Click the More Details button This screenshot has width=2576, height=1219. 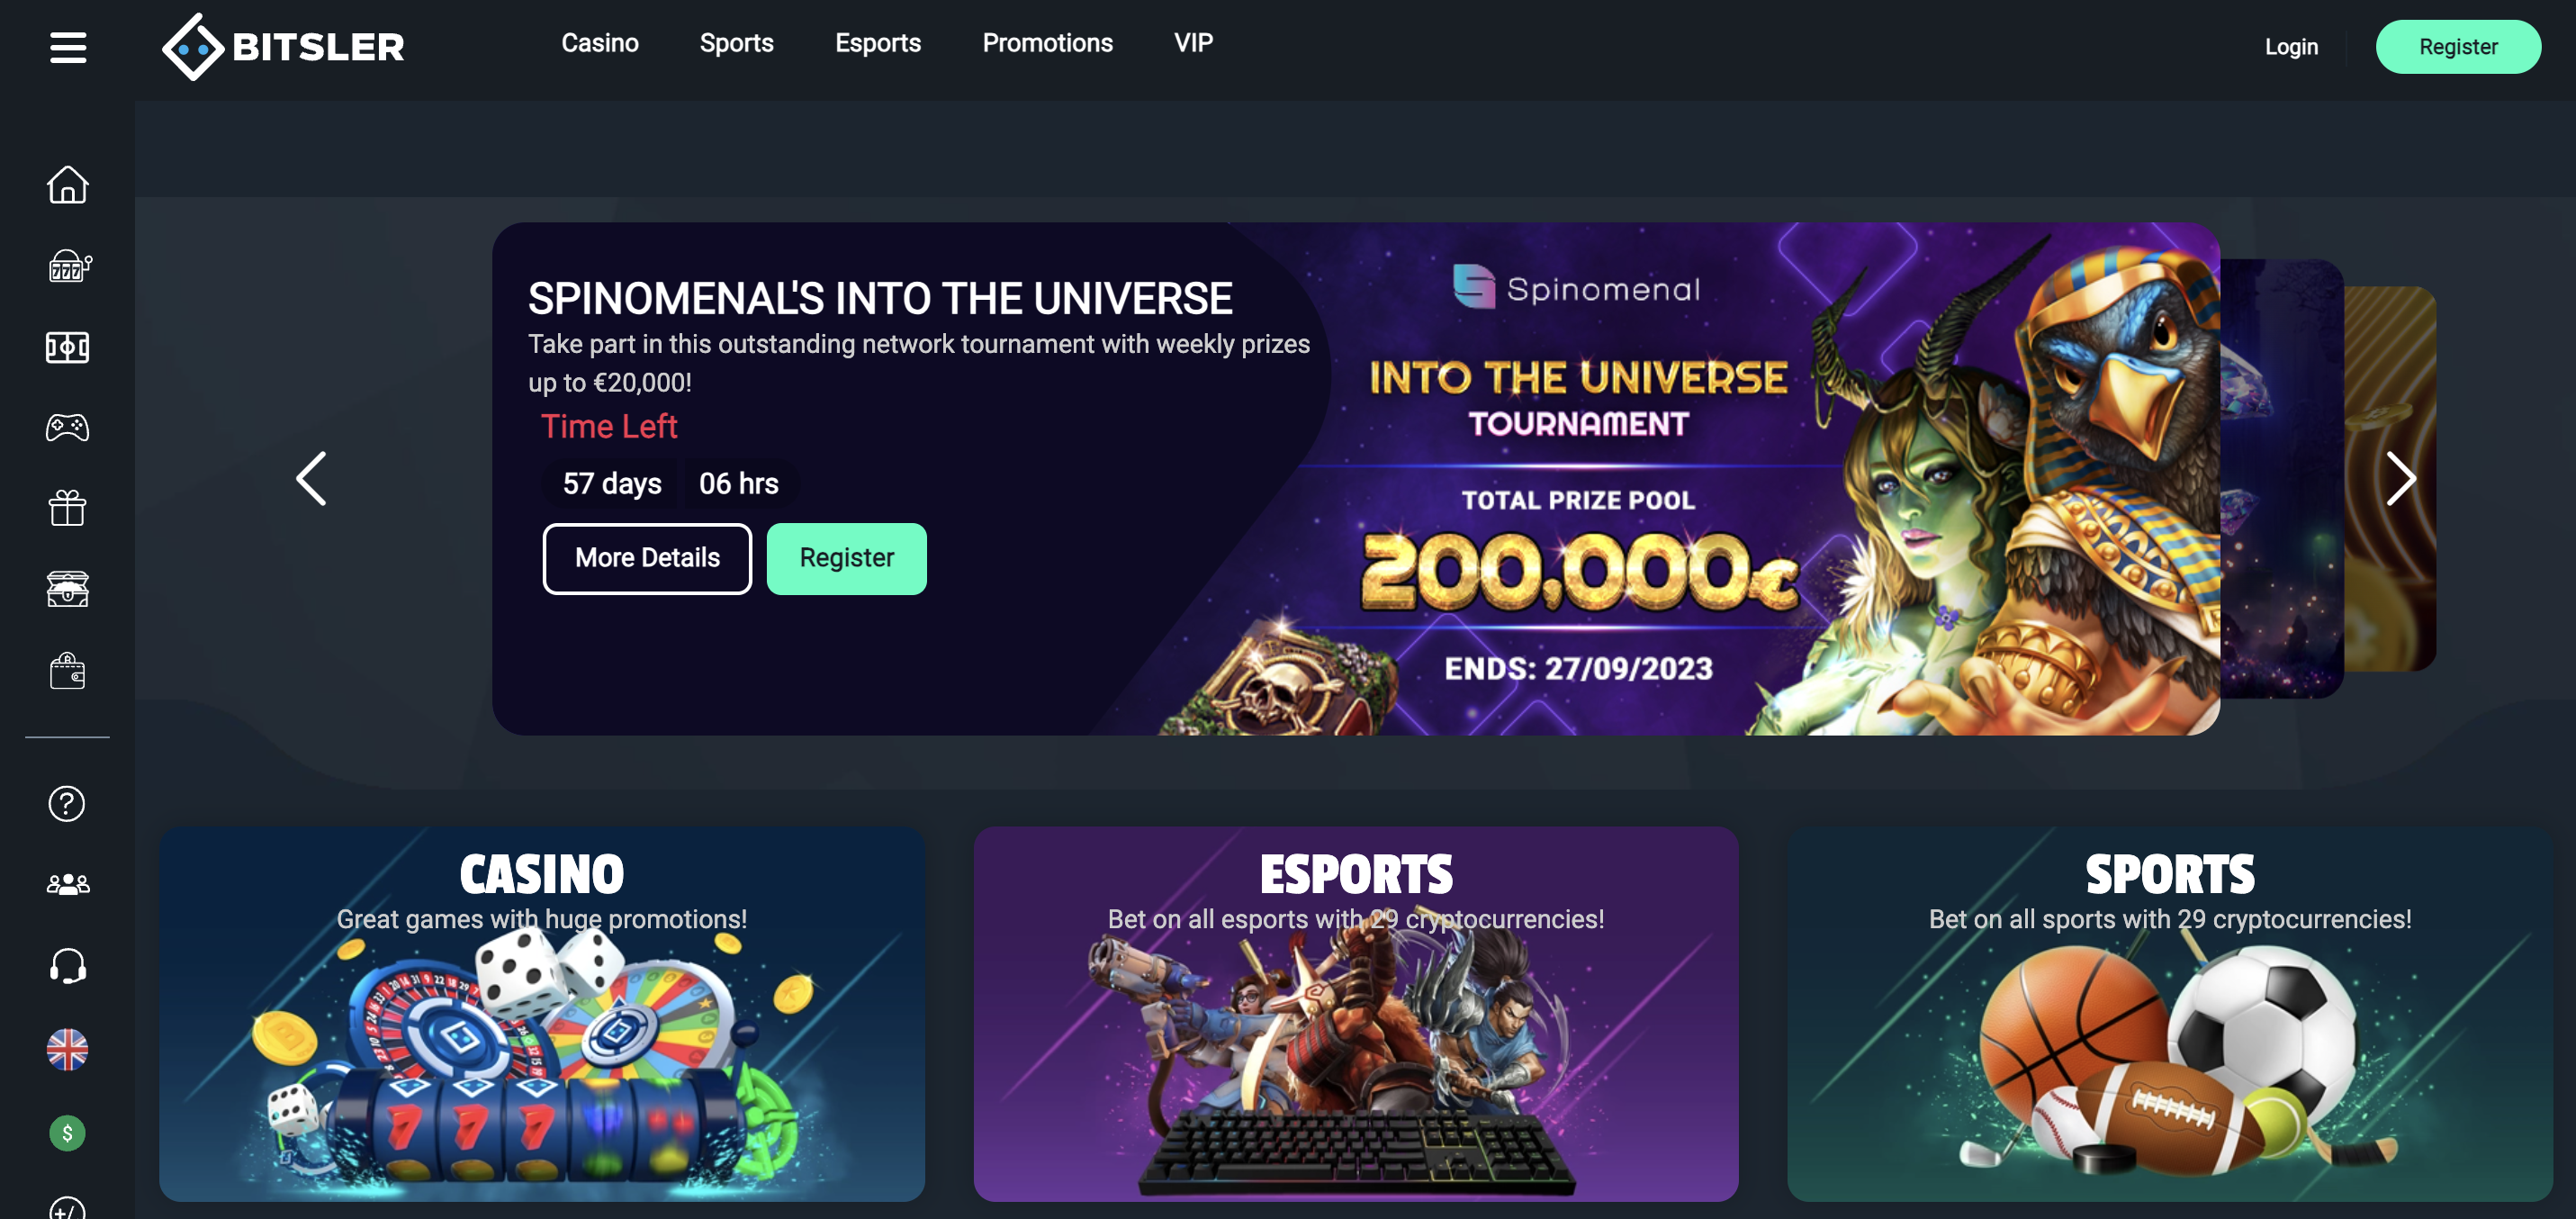[647, 558]
